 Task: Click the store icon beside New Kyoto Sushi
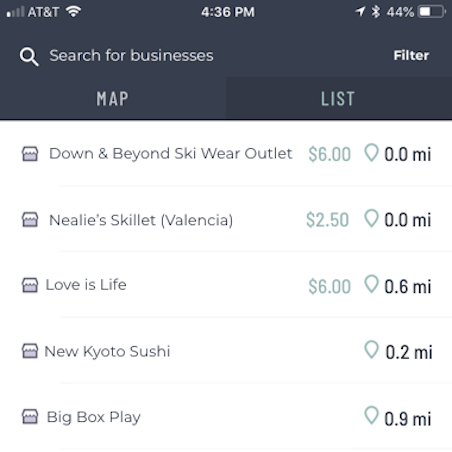point(30,351)
